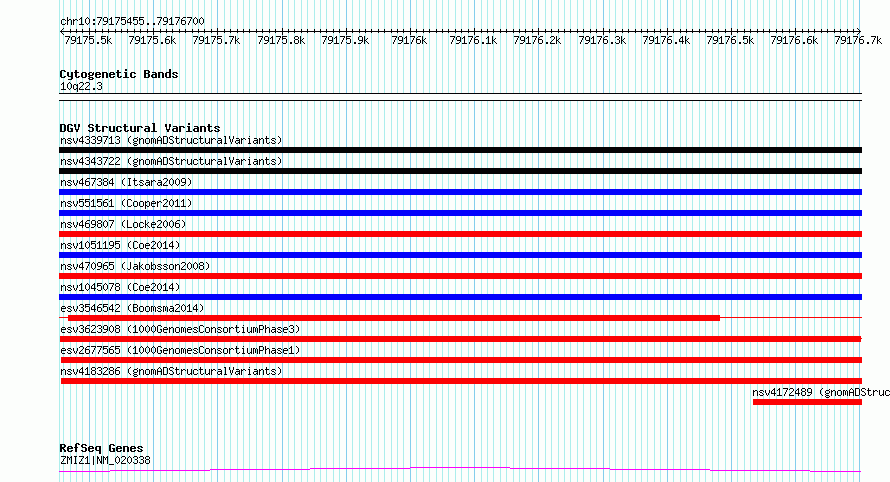Image resolution: width=890 pixels, height=482 pixels.
Task: Select the blue bar under nsv1045078
Action: (x=460, y=297)
